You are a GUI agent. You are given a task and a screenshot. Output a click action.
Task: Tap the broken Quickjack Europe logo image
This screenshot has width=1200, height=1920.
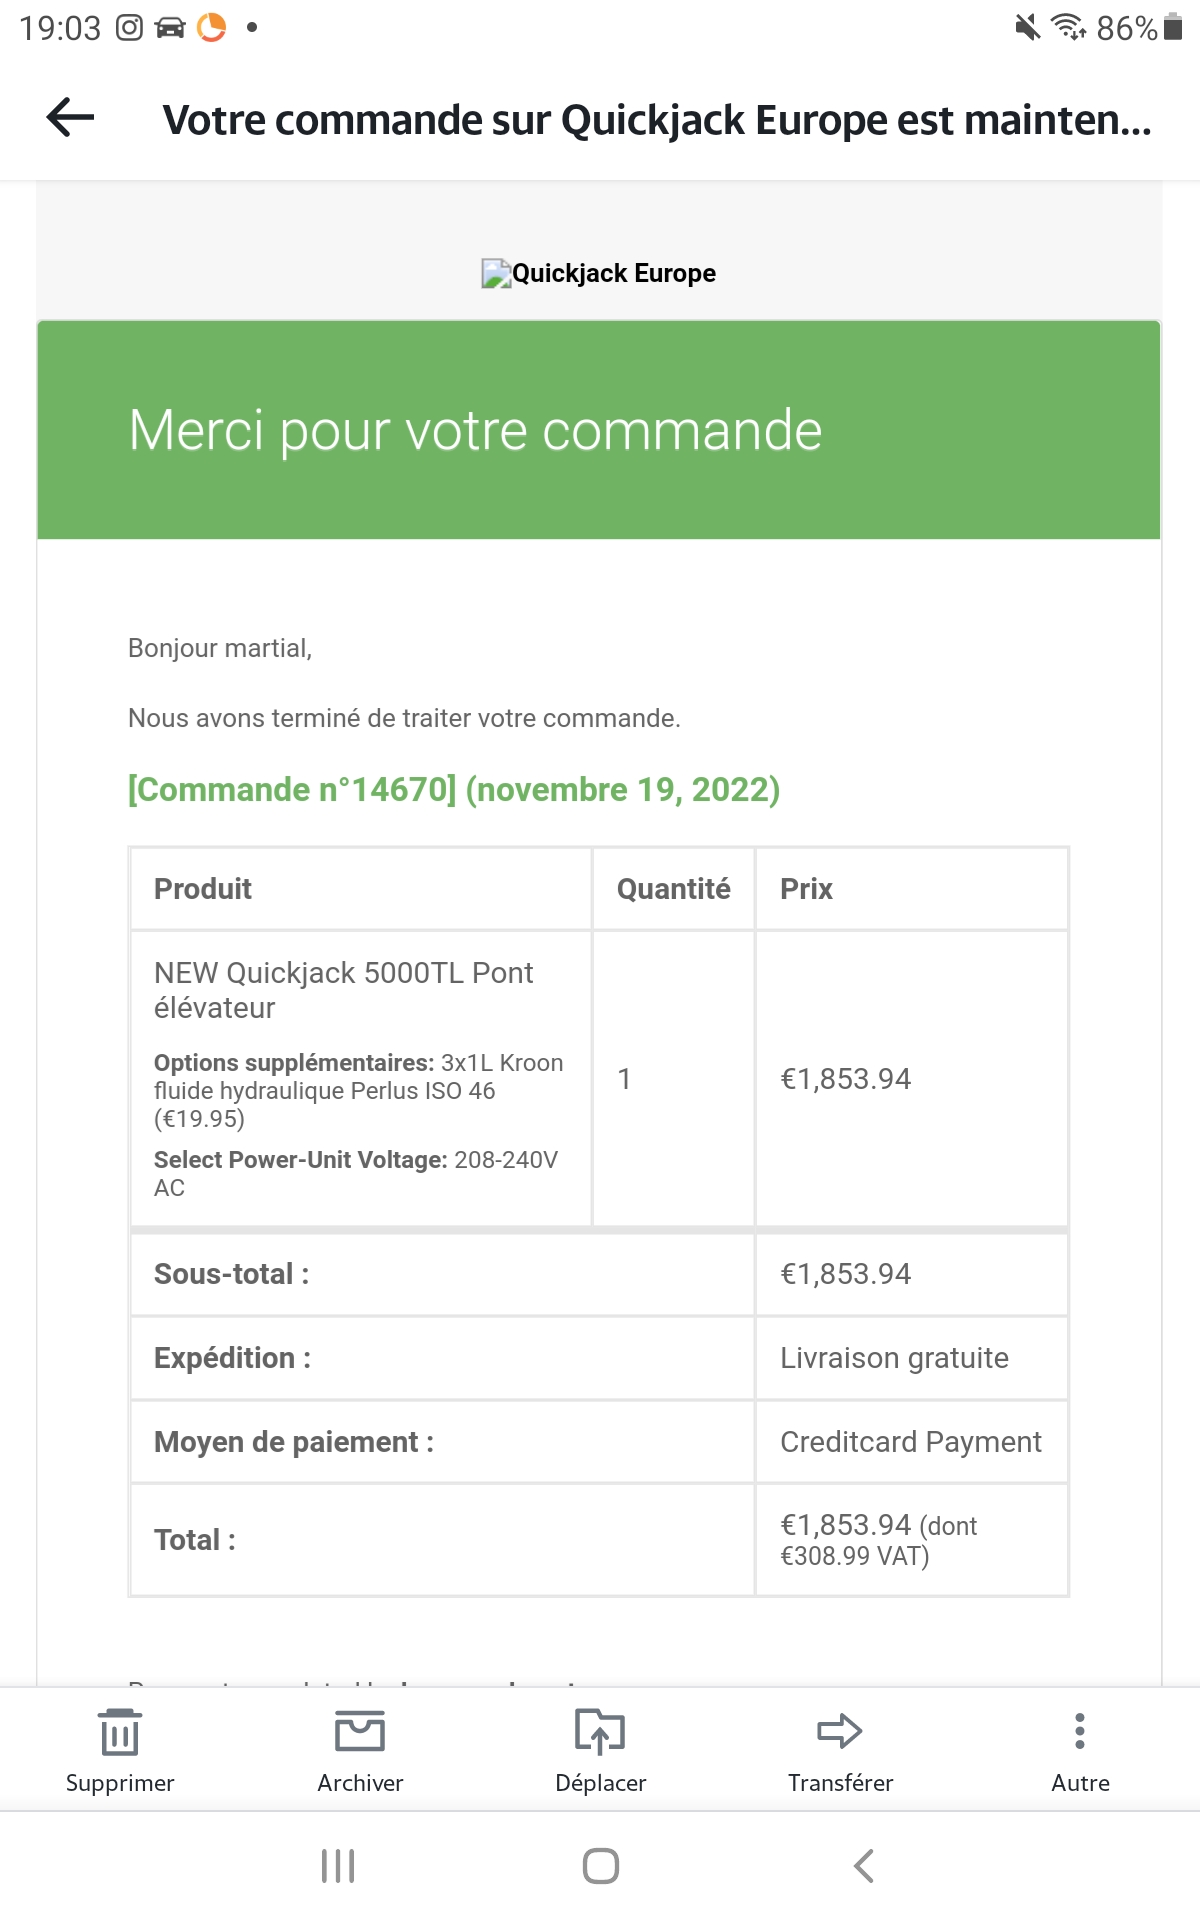coord(599,273)
